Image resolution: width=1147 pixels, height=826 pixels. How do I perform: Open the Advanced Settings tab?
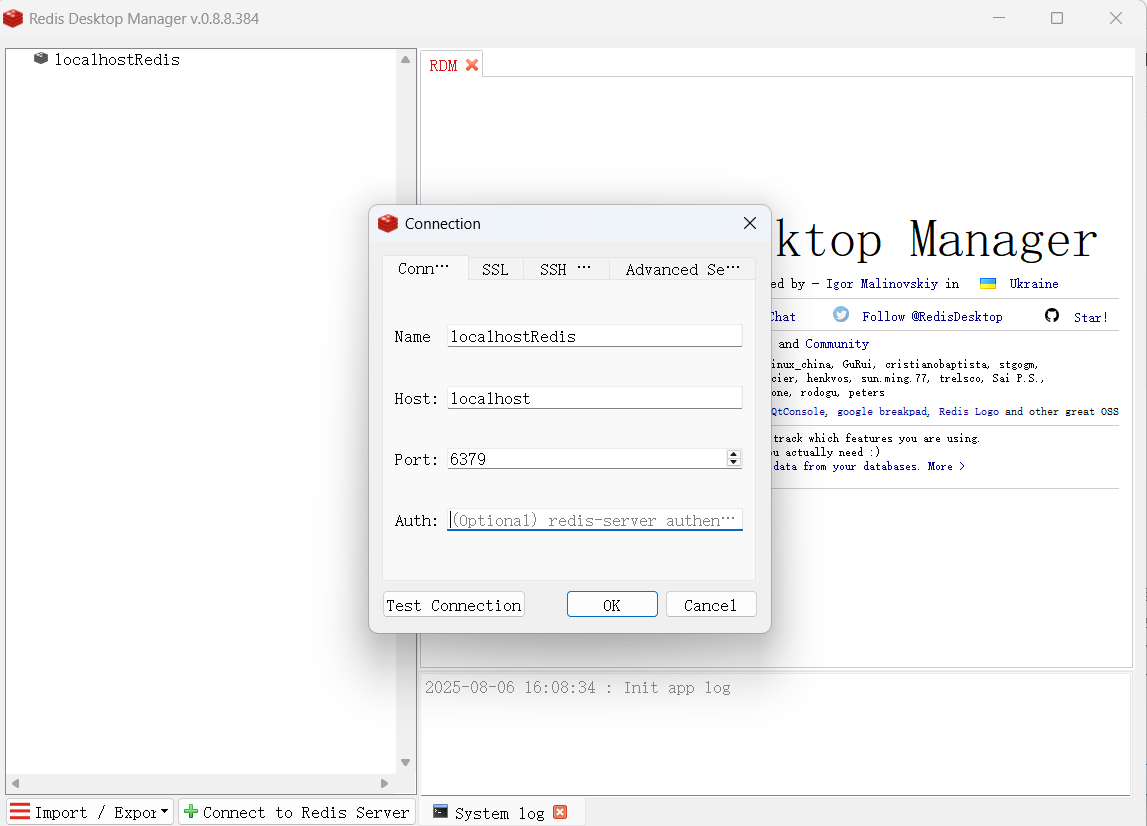pos(682,269)
